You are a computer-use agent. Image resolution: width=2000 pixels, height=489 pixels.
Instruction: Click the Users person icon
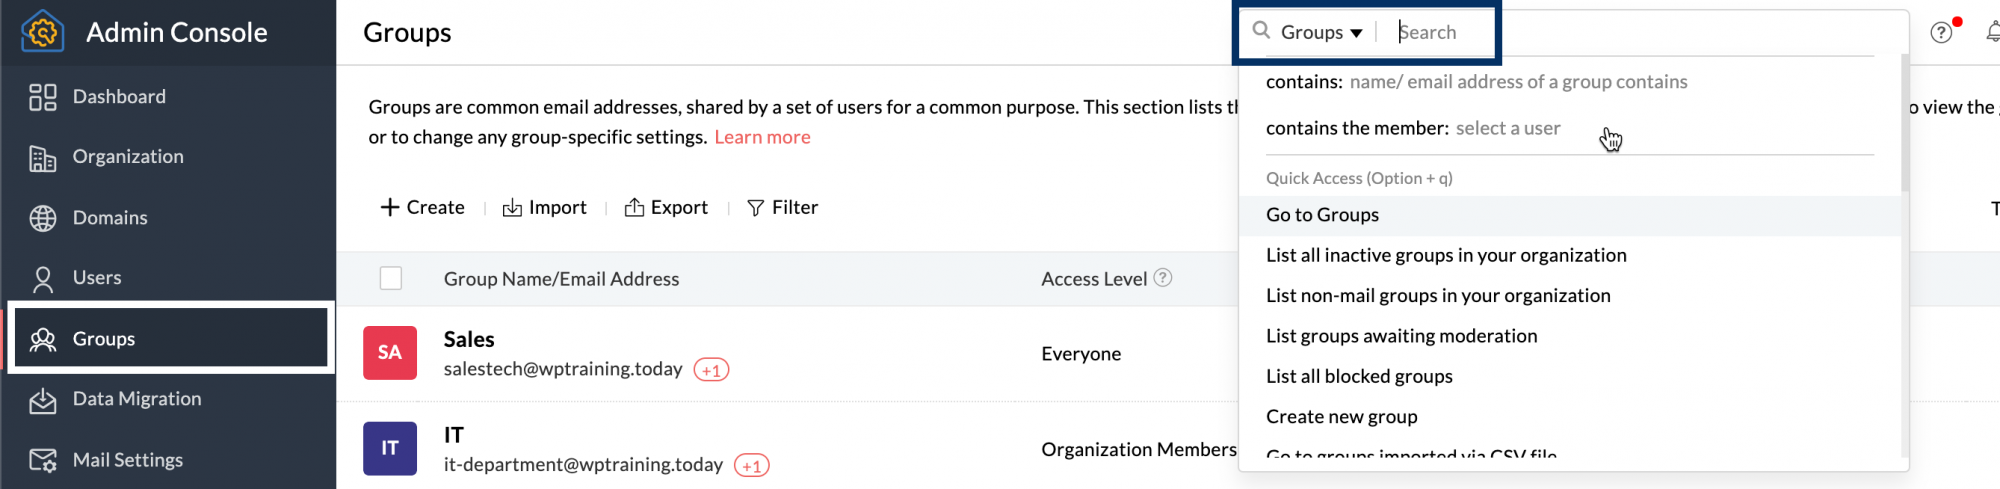click(x=42, y=279)
